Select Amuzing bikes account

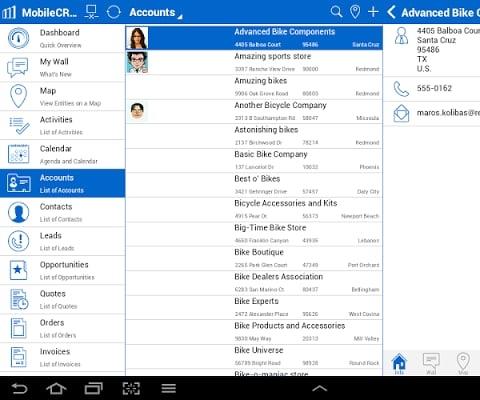click(254, 87)
